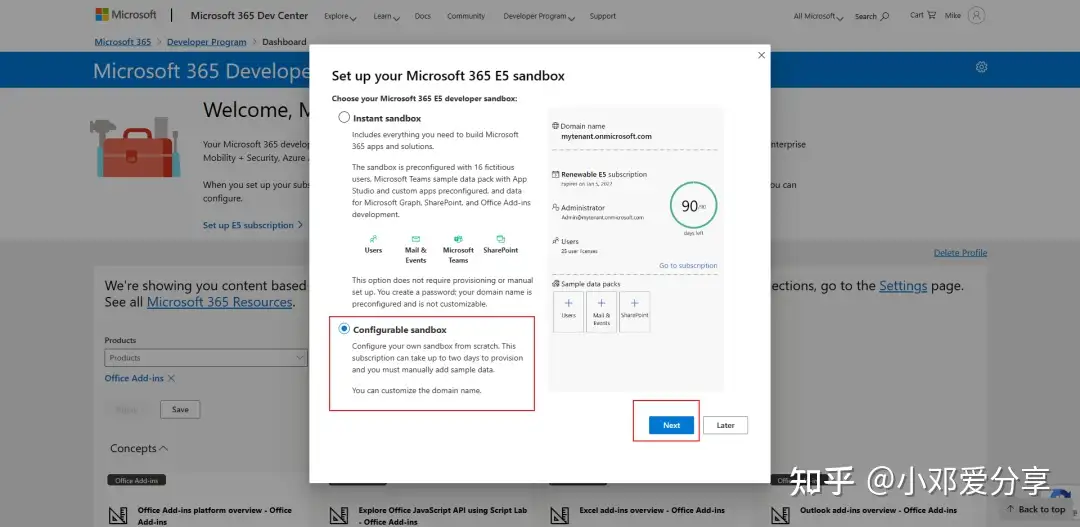Open Explore Office JavaScript API article

pos(443,515)
